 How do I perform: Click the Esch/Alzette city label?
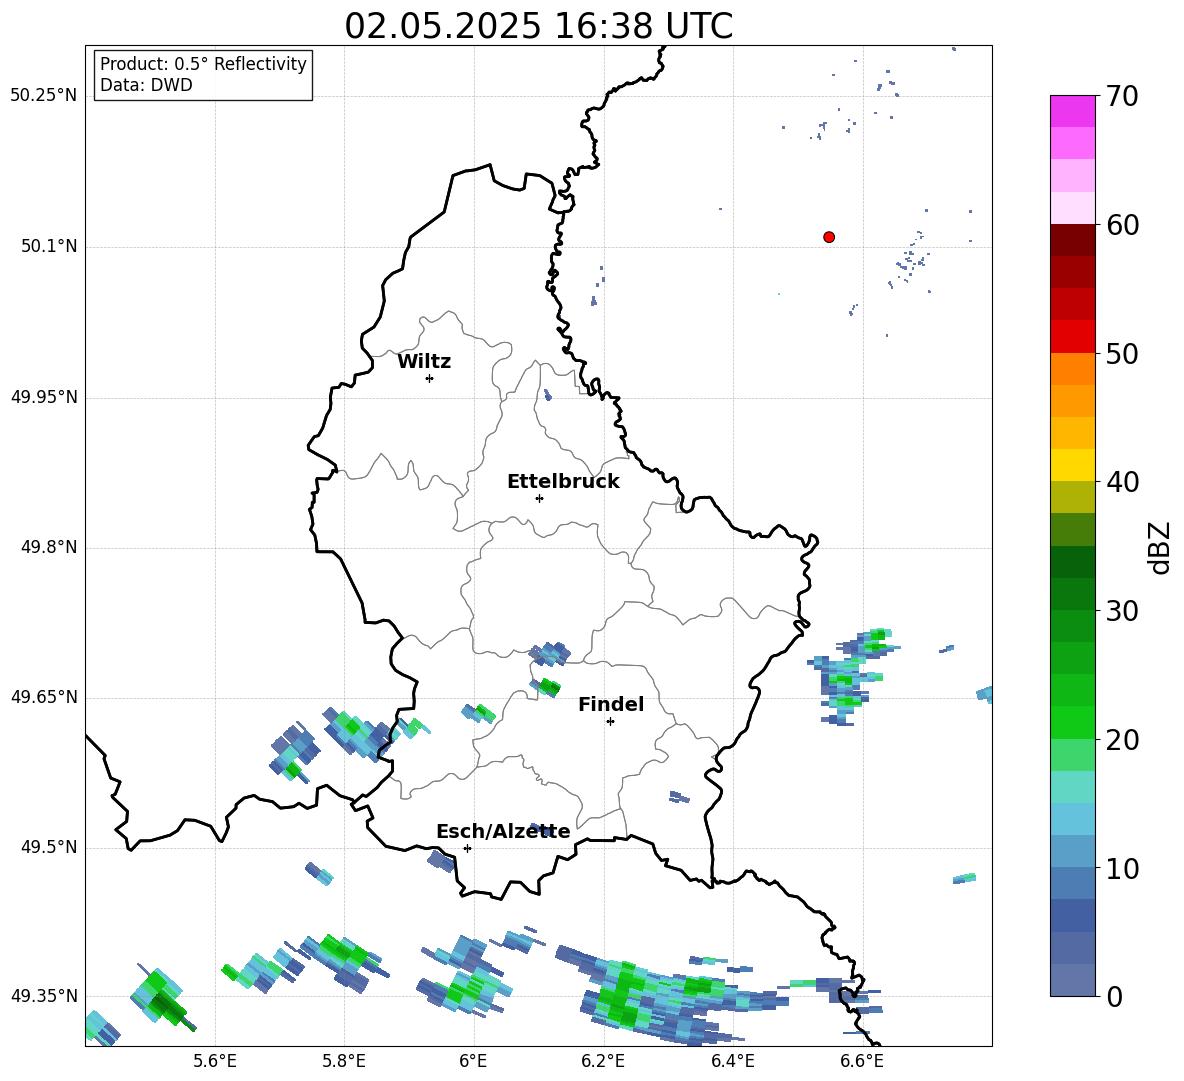[503, 831]
